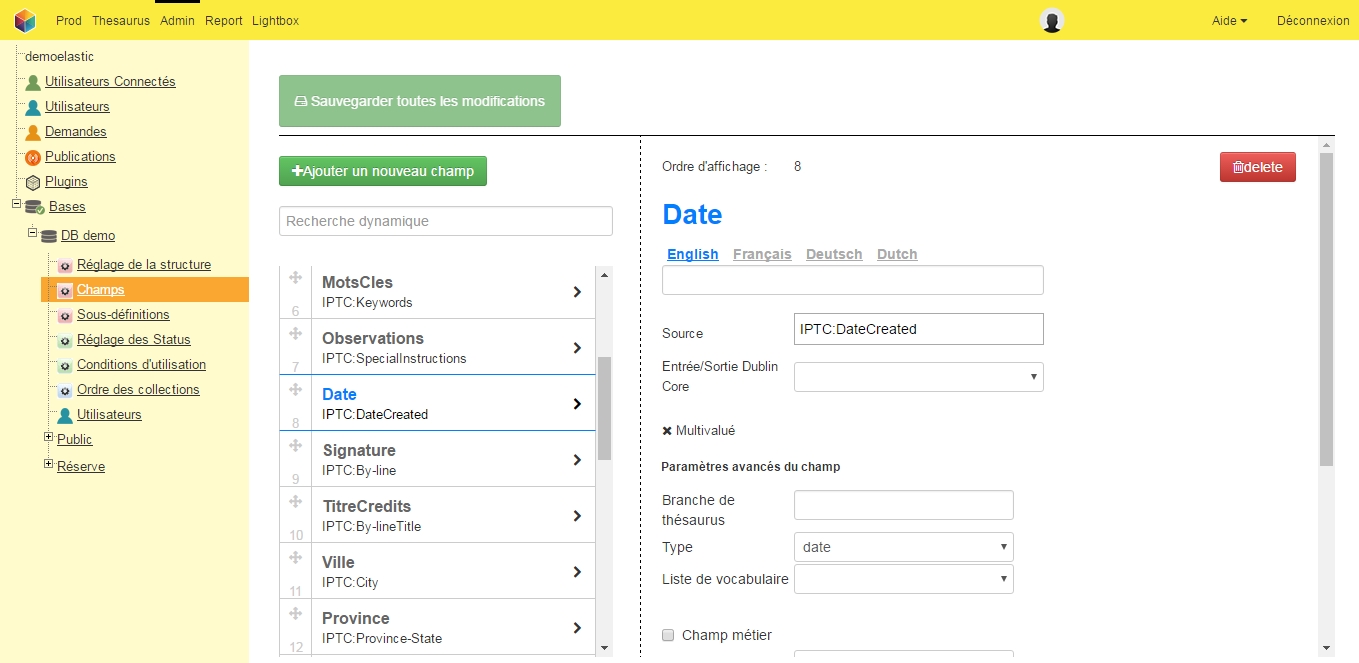
Task: Click the Bases database icon
Action: [35, 207]
